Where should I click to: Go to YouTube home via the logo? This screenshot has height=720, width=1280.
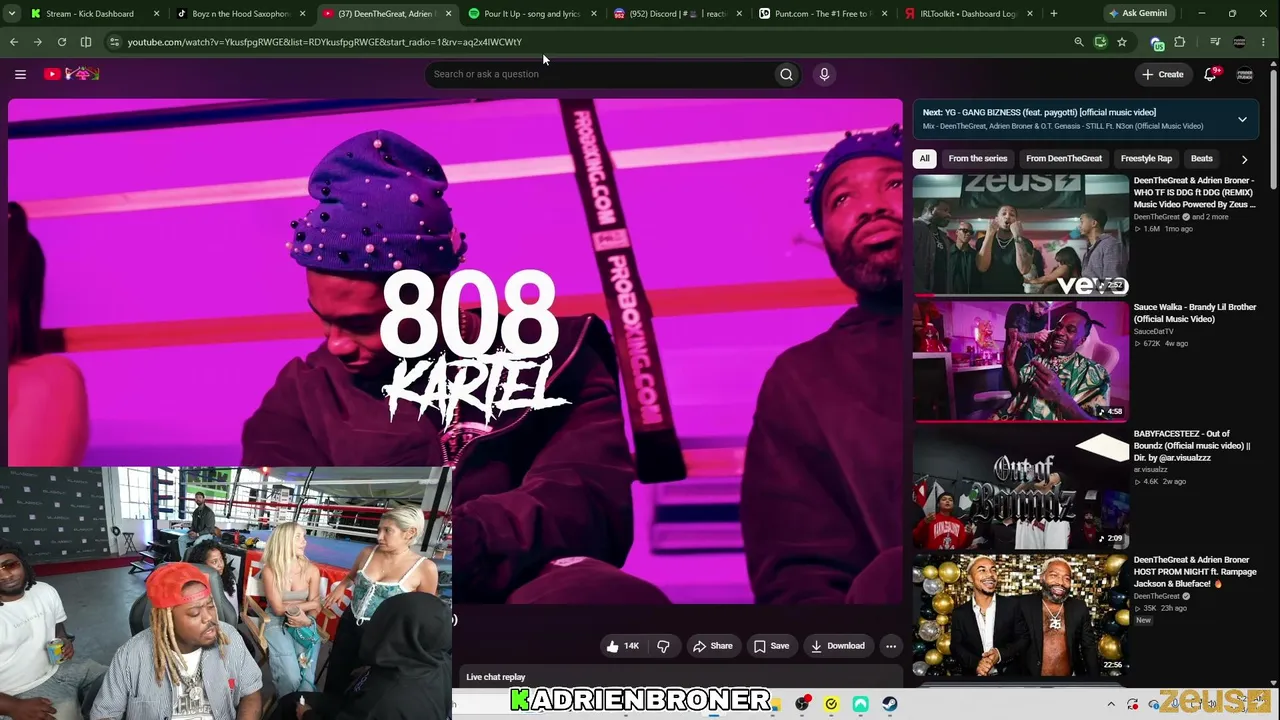(71, 74)
